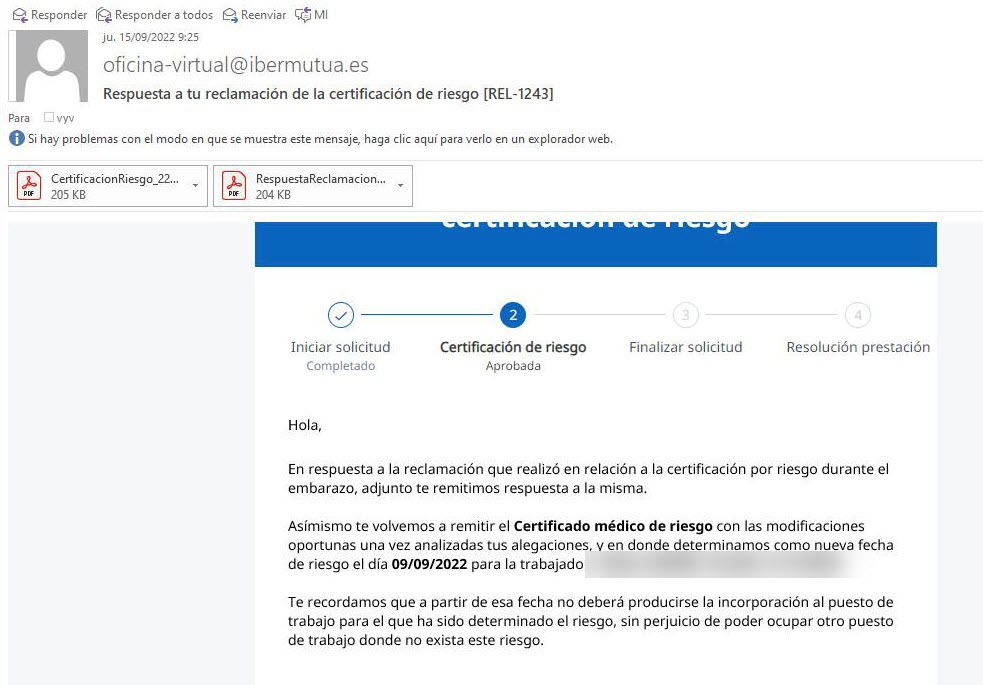
Task: Click the email subject line text
Action: coord(328,94)
